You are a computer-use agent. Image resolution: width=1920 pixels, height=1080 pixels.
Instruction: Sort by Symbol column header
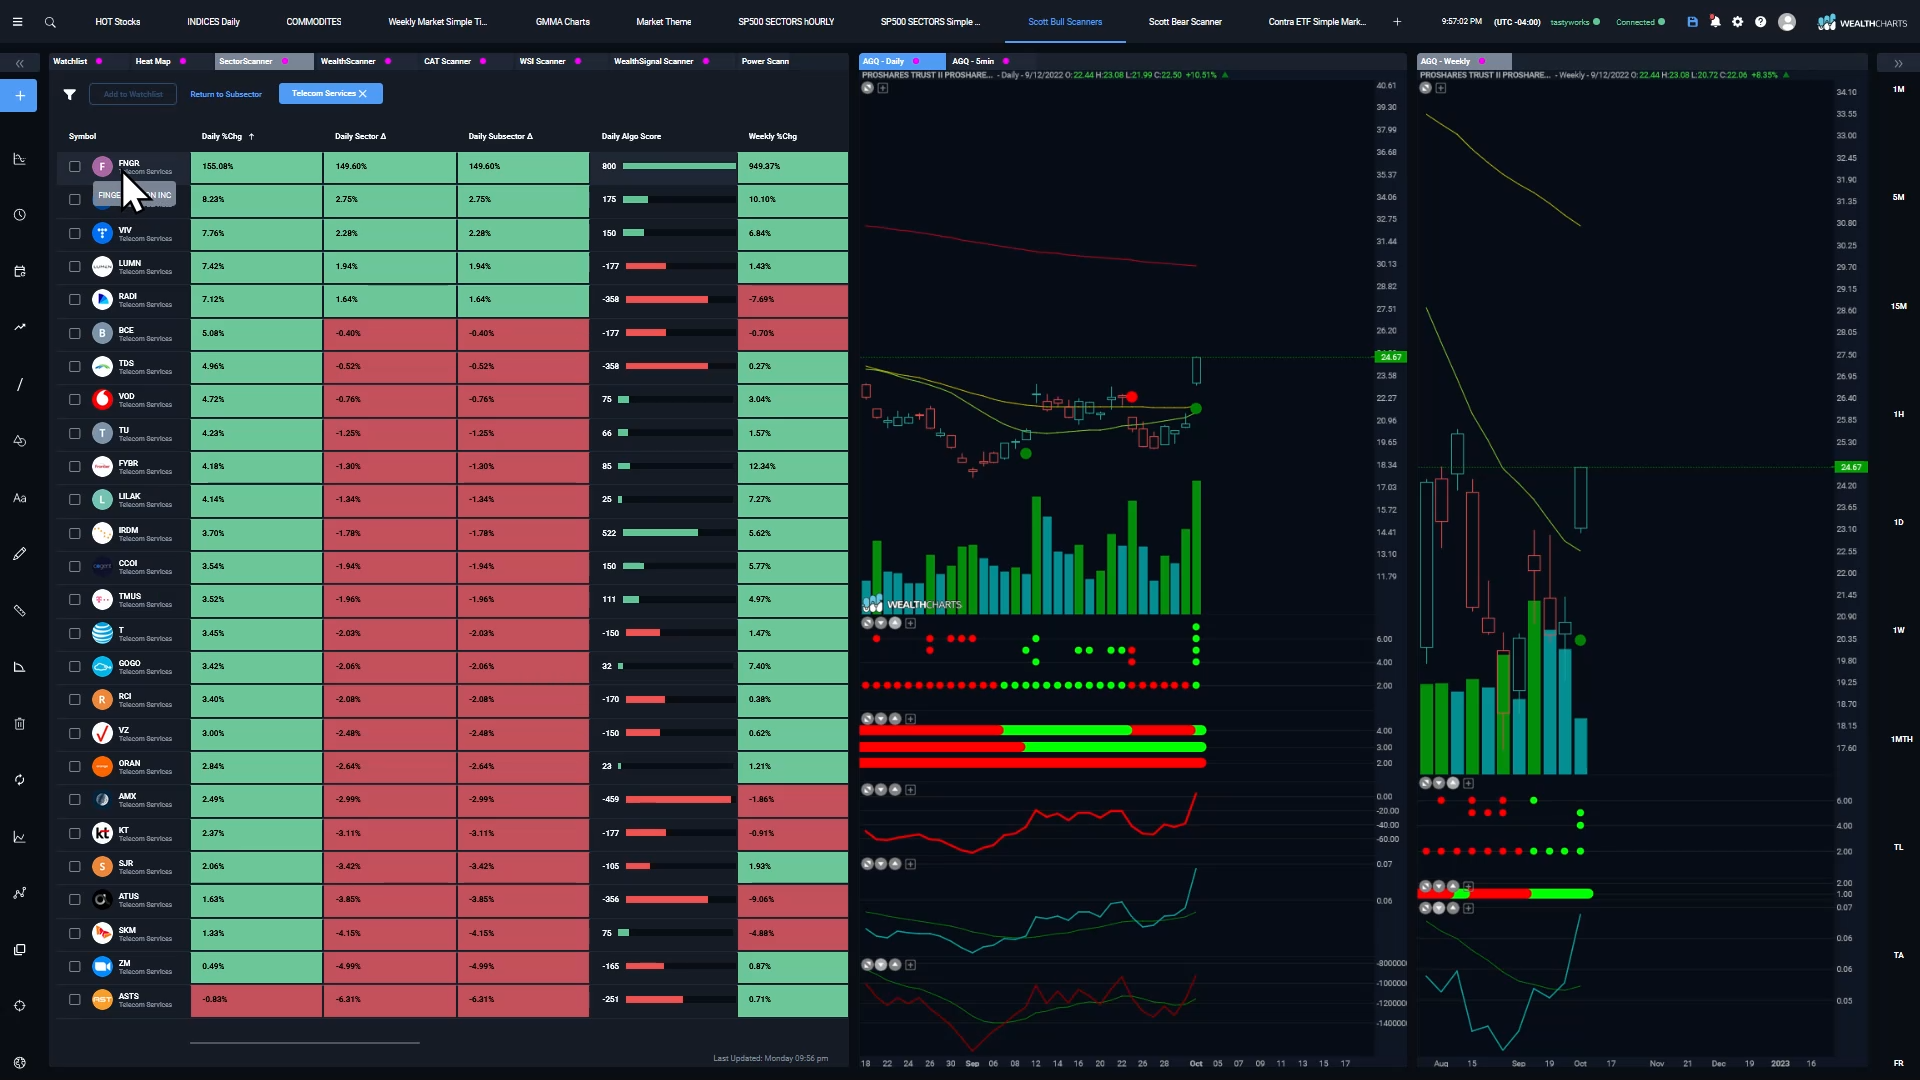82,136
